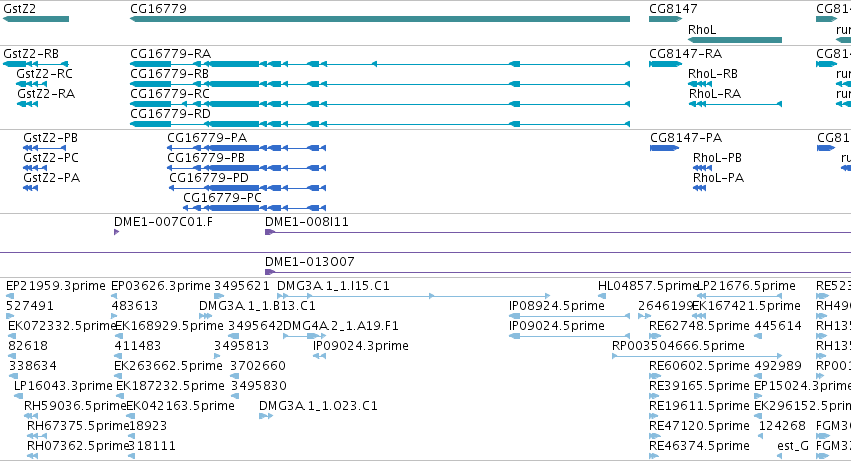Click the 338634 EST feature
Screen dimensions: 851x461
pyautogui.click(x=13, y=376)
